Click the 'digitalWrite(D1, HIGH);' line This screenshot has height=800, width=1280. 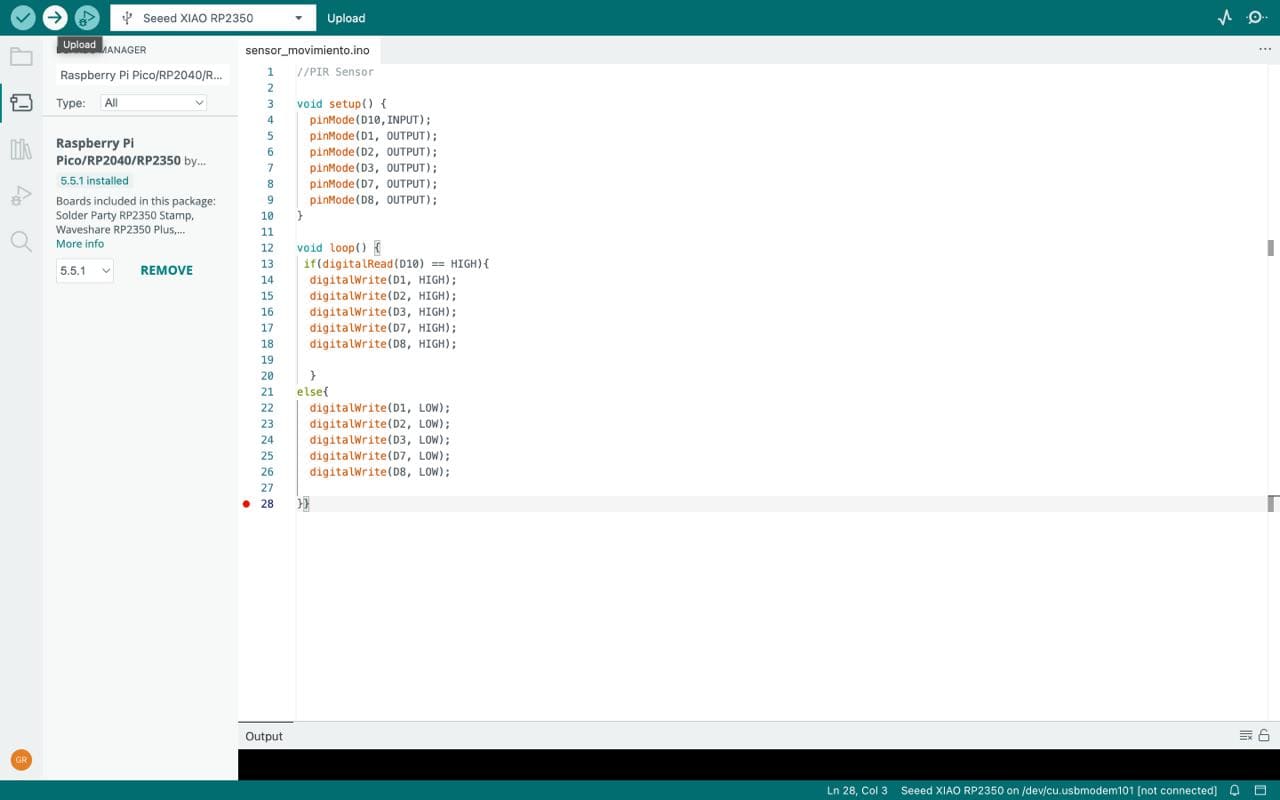(x=383, y=280)
